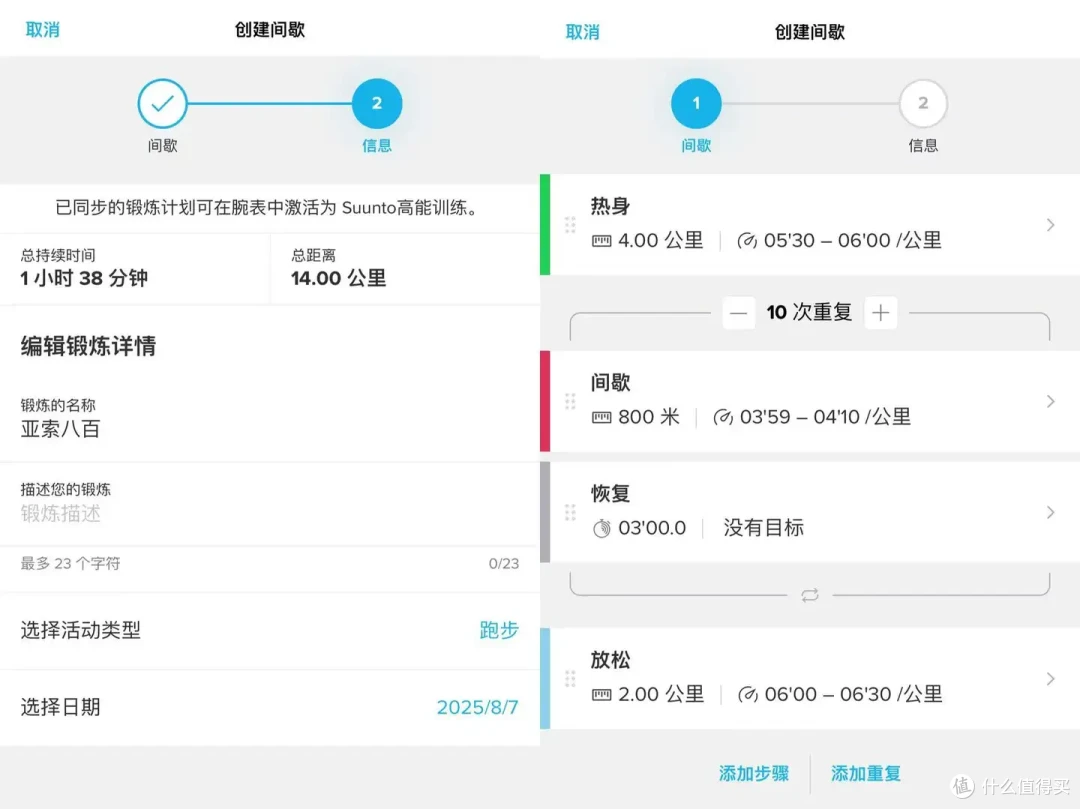The image size is (1080, 809).
Task: Open the 放松 cooldown step chevron
Action: coord(1050,679)
